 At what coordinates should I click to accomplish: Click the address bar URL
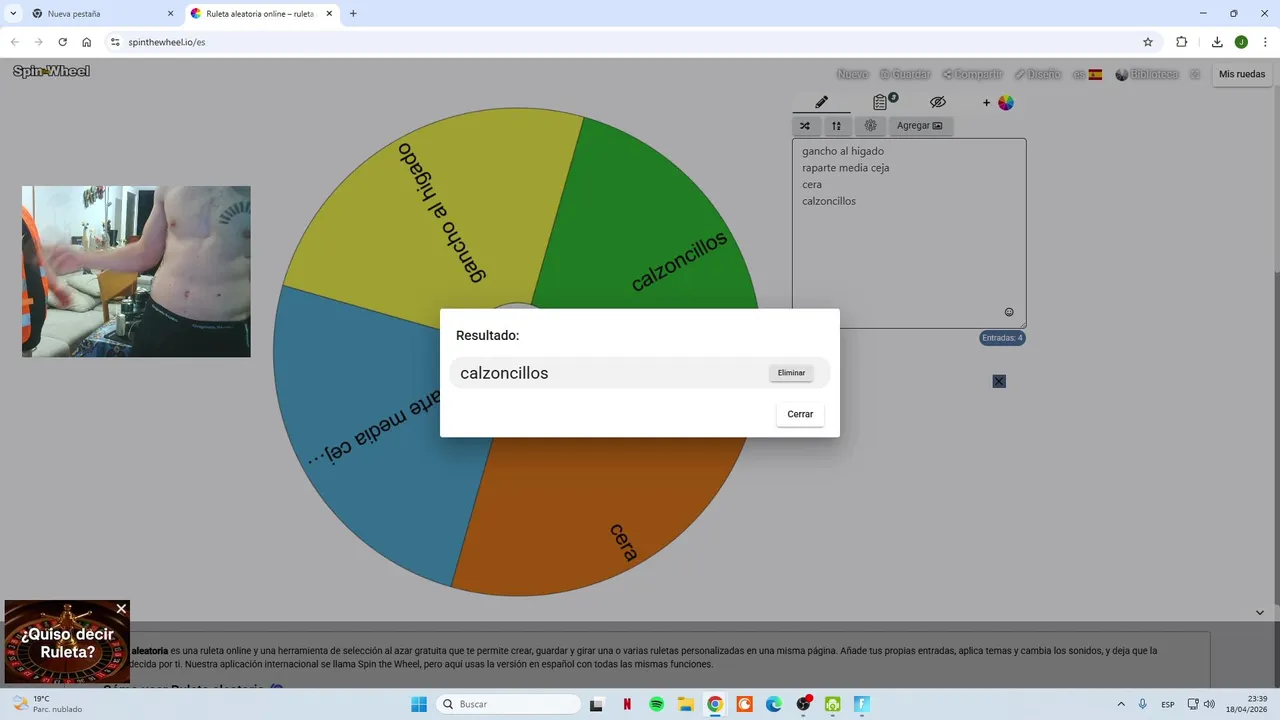pos(167,42)
